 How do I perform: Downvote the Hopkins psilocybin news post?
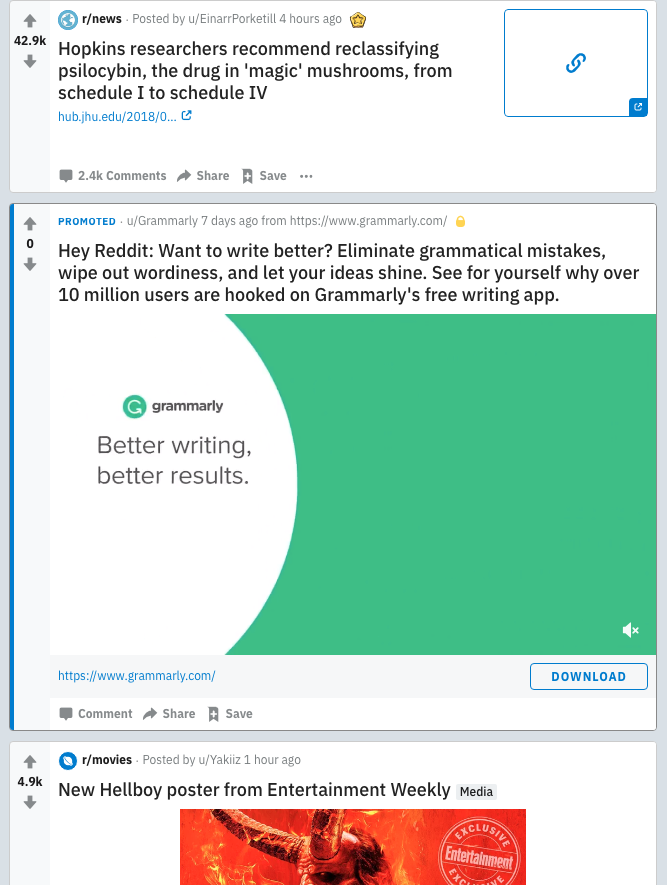click(30, 61)
